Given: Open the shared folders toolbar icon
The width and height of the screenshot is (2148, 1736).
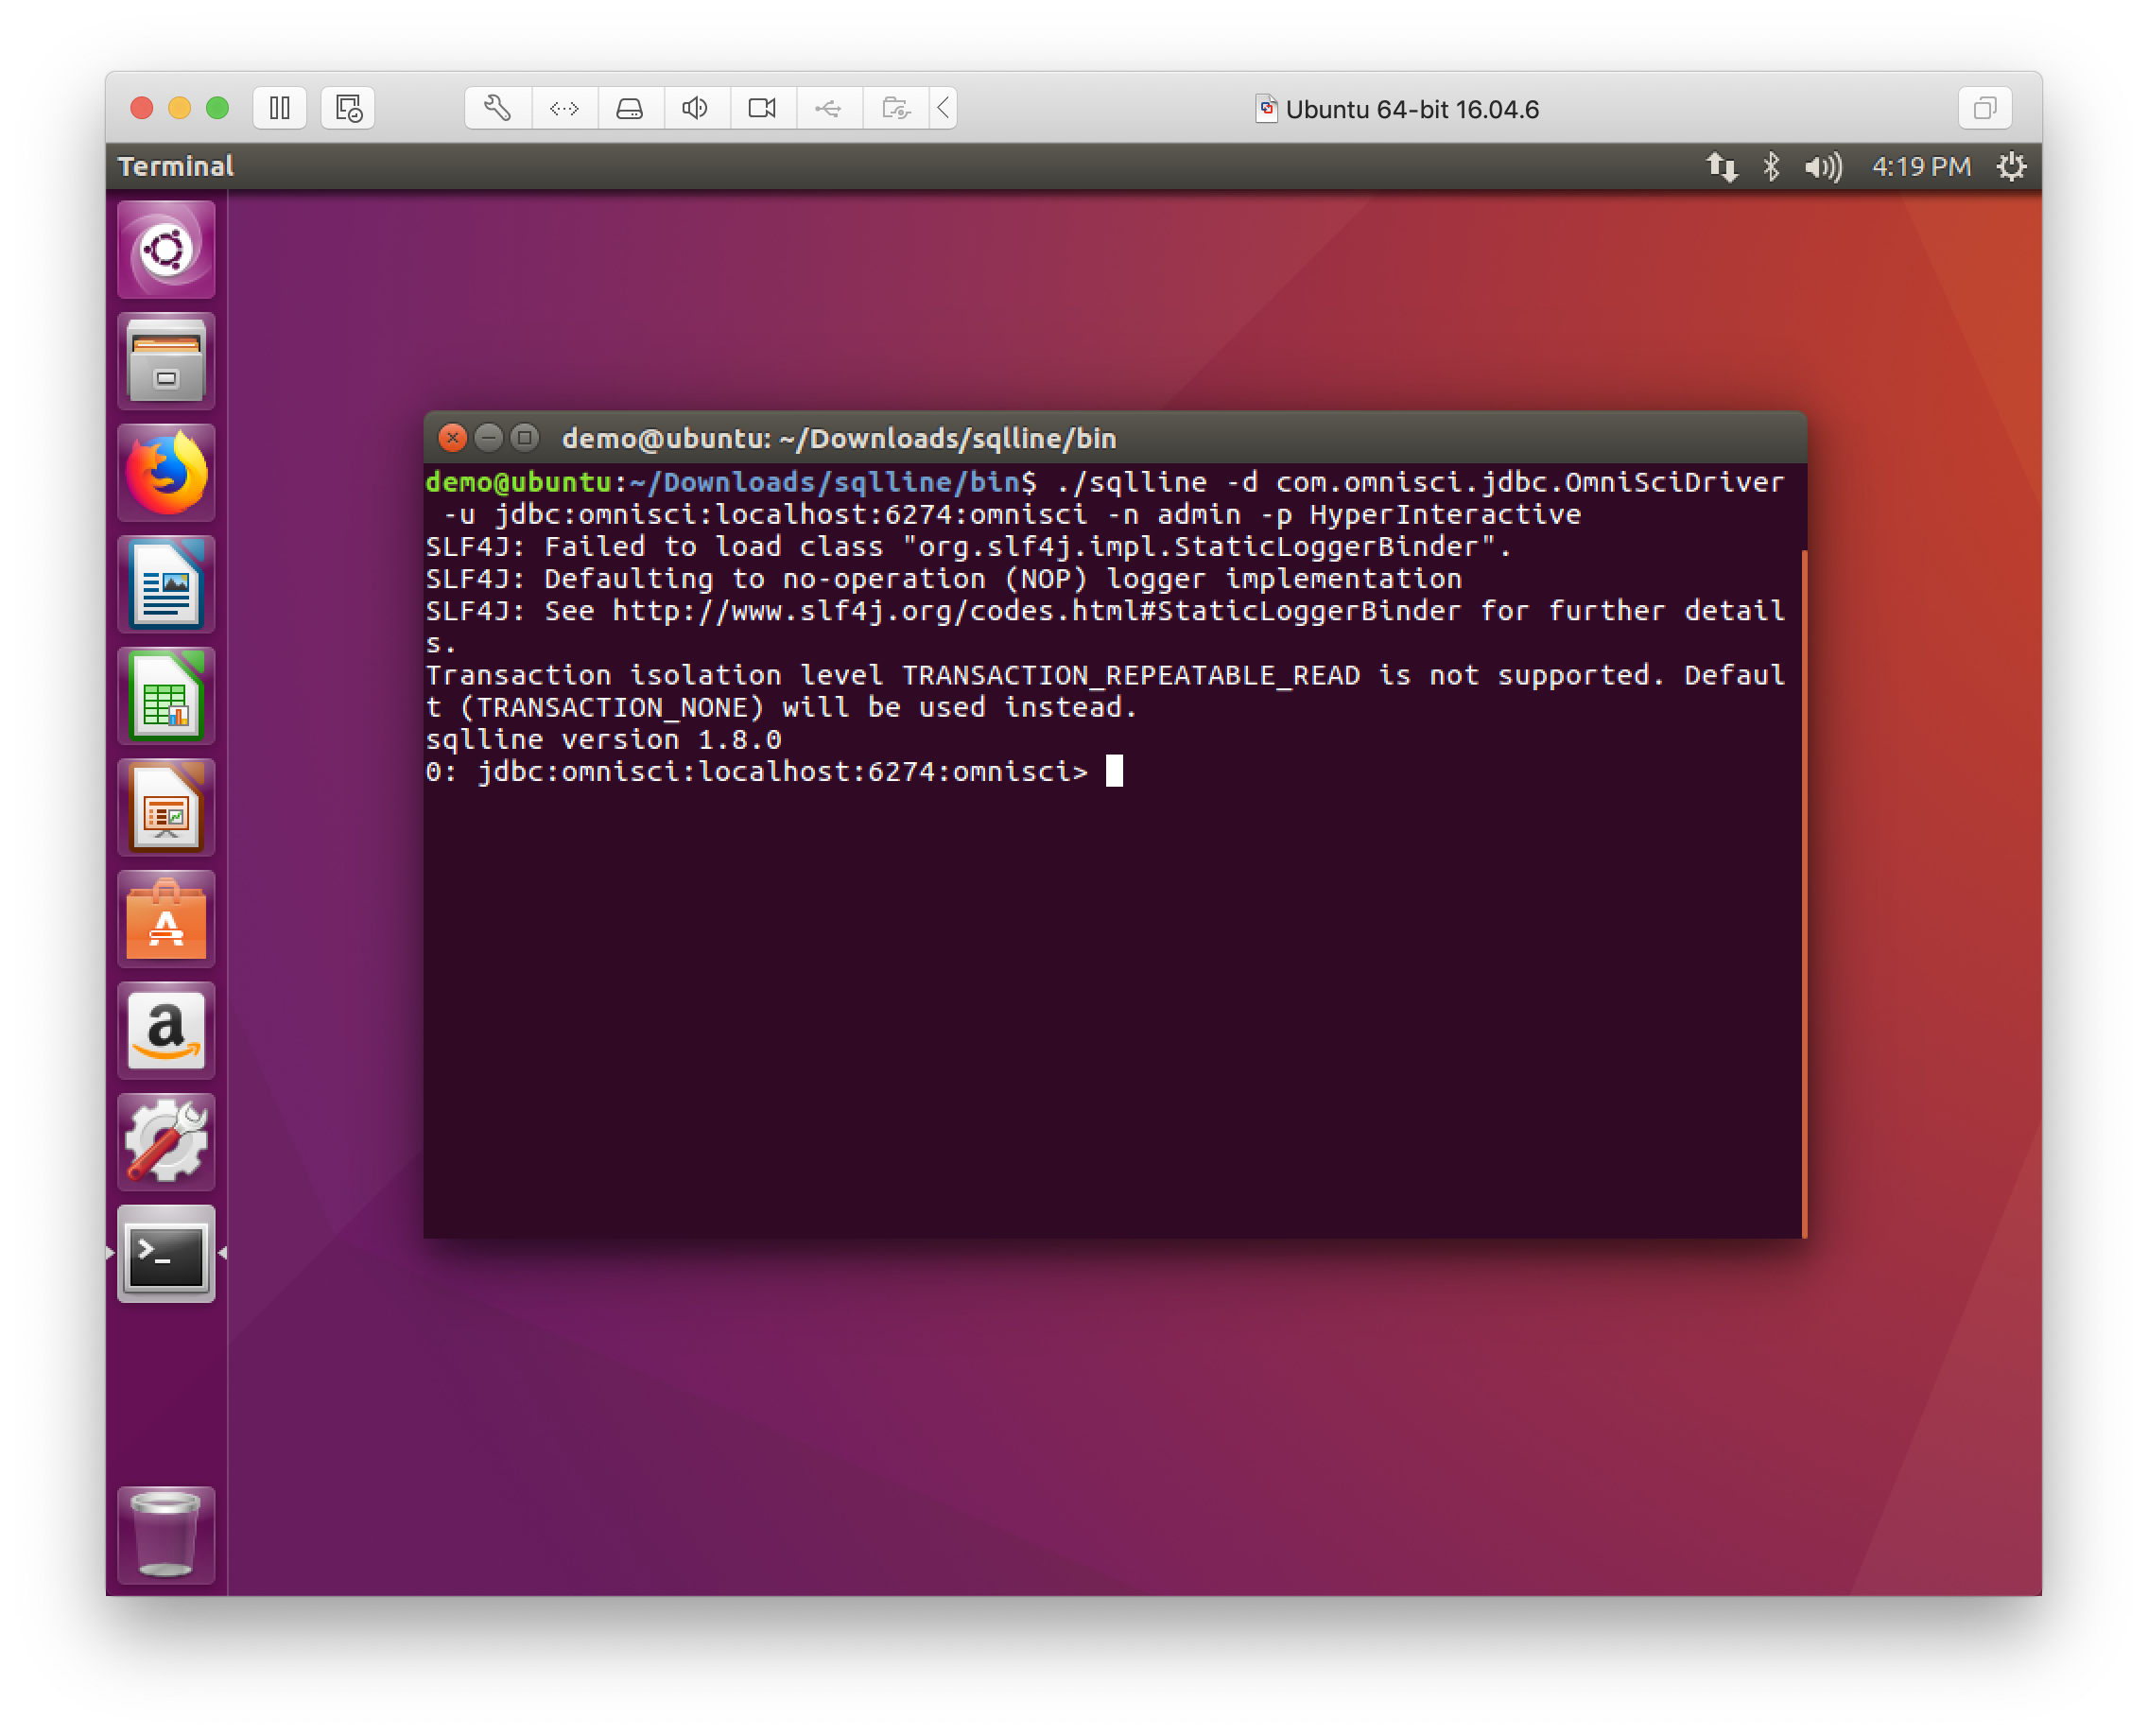Looking at the screenshot, I should 896,108.
